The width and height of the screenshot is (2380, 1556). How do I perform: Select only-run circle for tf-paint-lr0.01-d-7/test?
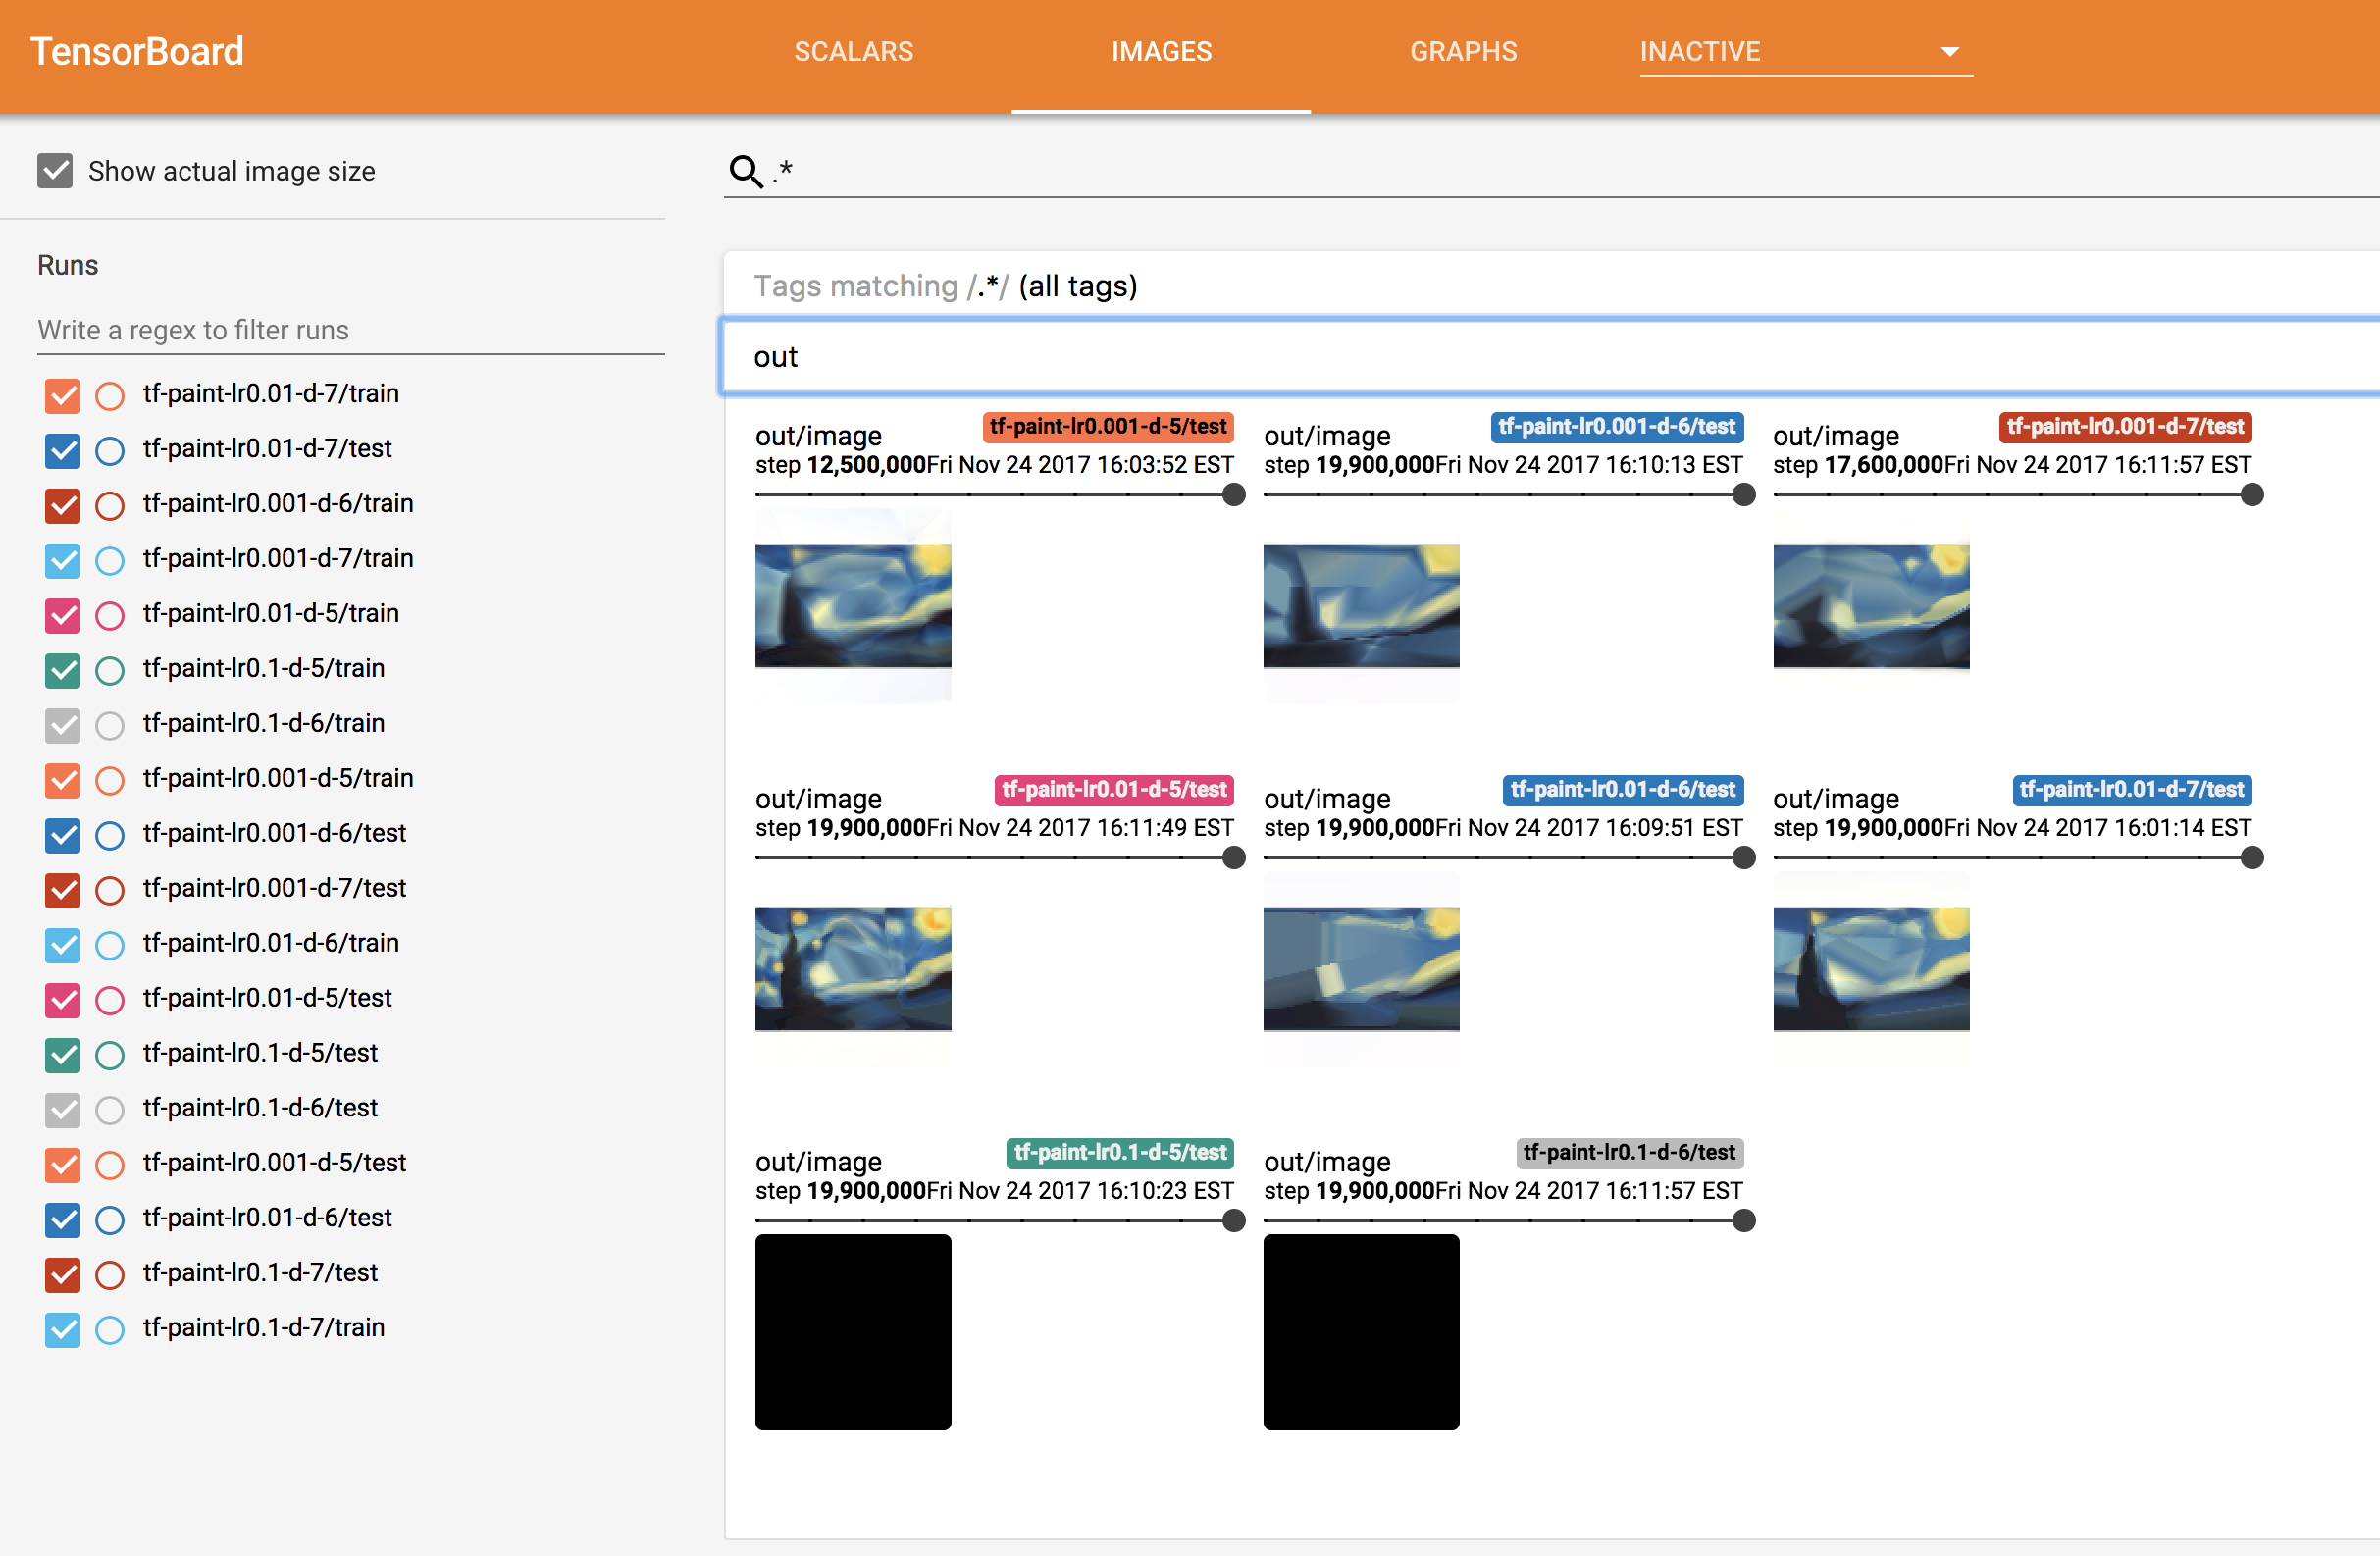110,451
